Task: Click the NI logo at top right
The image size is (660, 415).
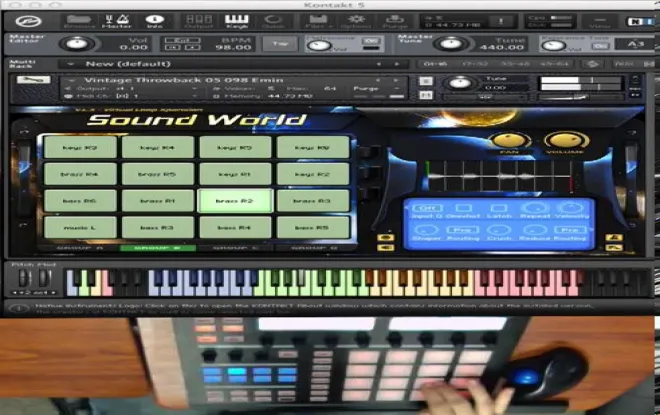Action: point(639,21)
